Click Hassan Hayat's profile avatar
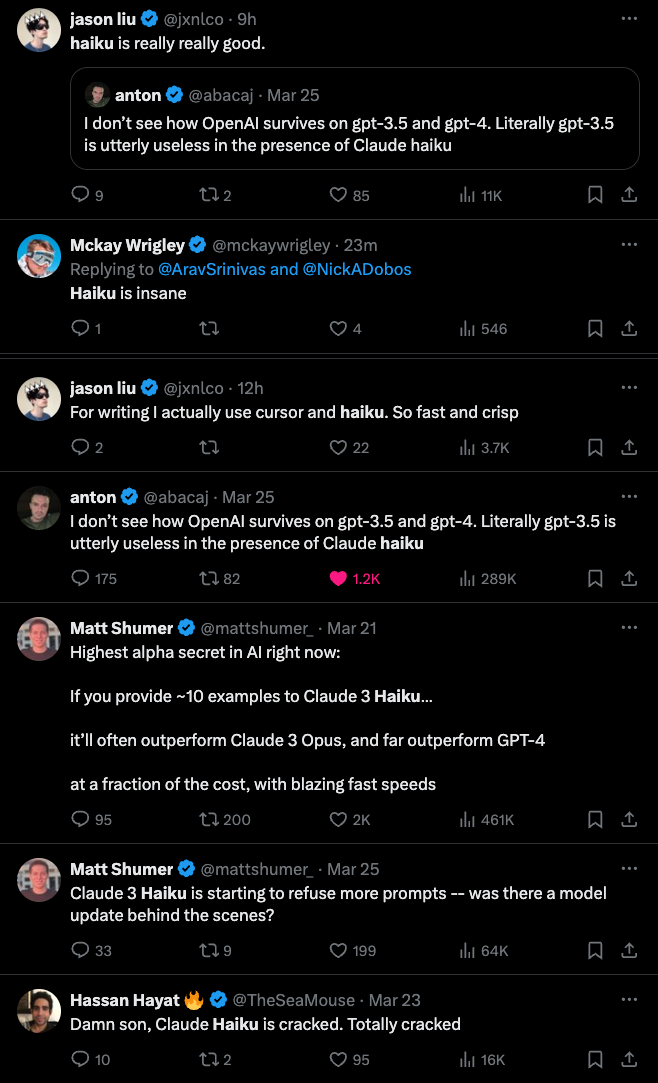Image resolution: width=658 pixels, height=1083 pixels. coord(39,1011)
